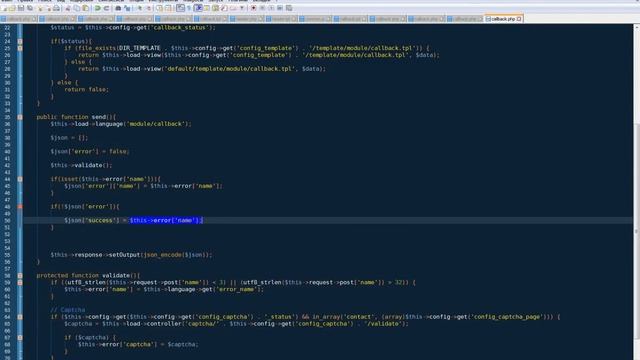This screenshot has width=640, height=360.
Task: Collapse fold marker at line 67 if ($captcha)
Action: (x=20, y=338)
